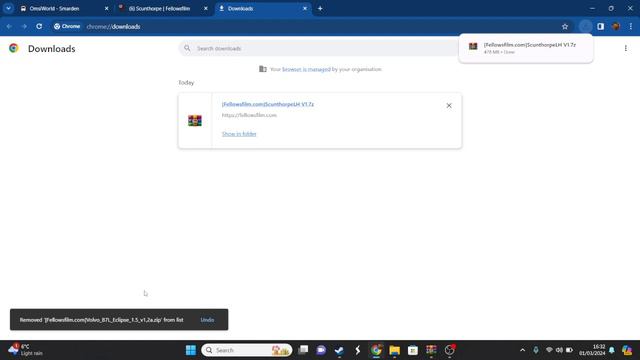Open the circular app with red badge
Image resolution: width=640 pixels, height=360 pixels.
pos(449,350)
